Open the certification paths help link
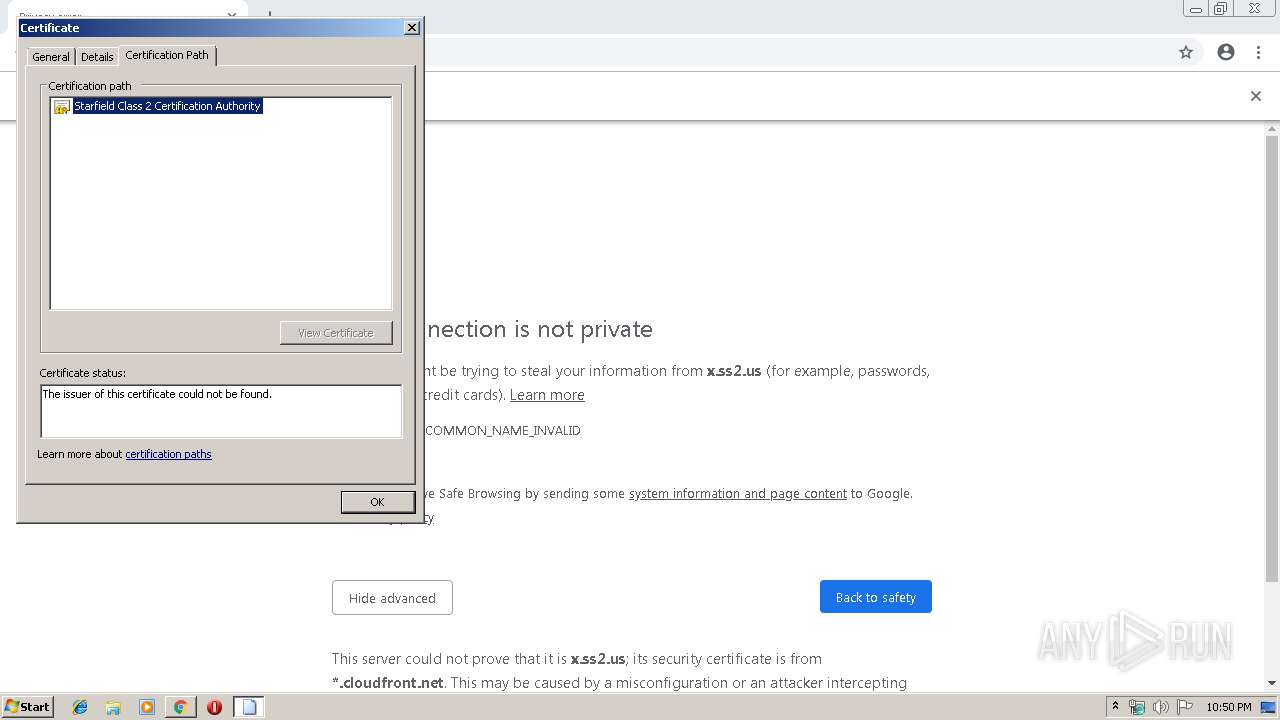This screenshot has height=720, width=1280. tap(168, 454)
